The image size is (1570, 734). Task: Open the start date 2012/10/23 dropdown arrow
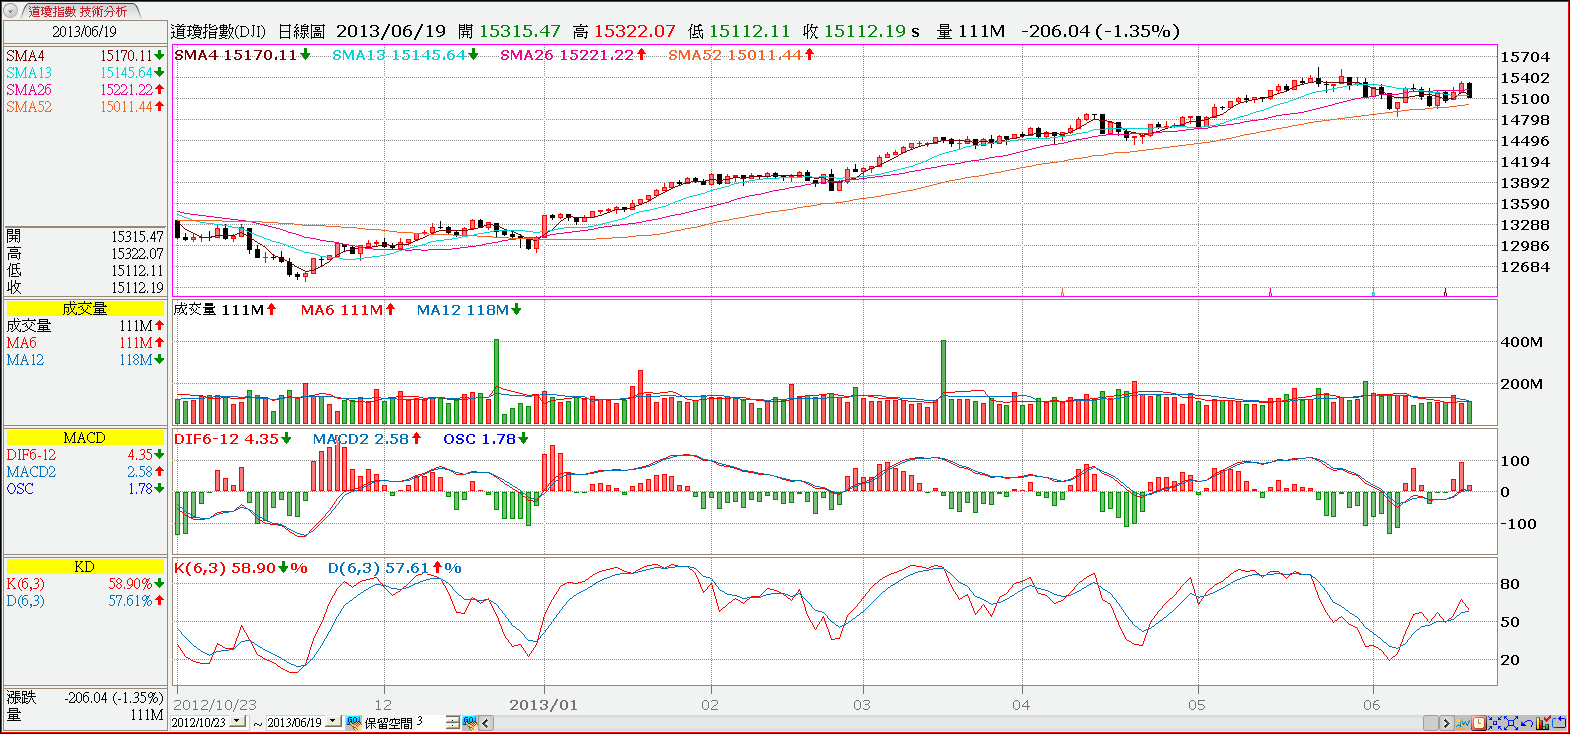237,721
